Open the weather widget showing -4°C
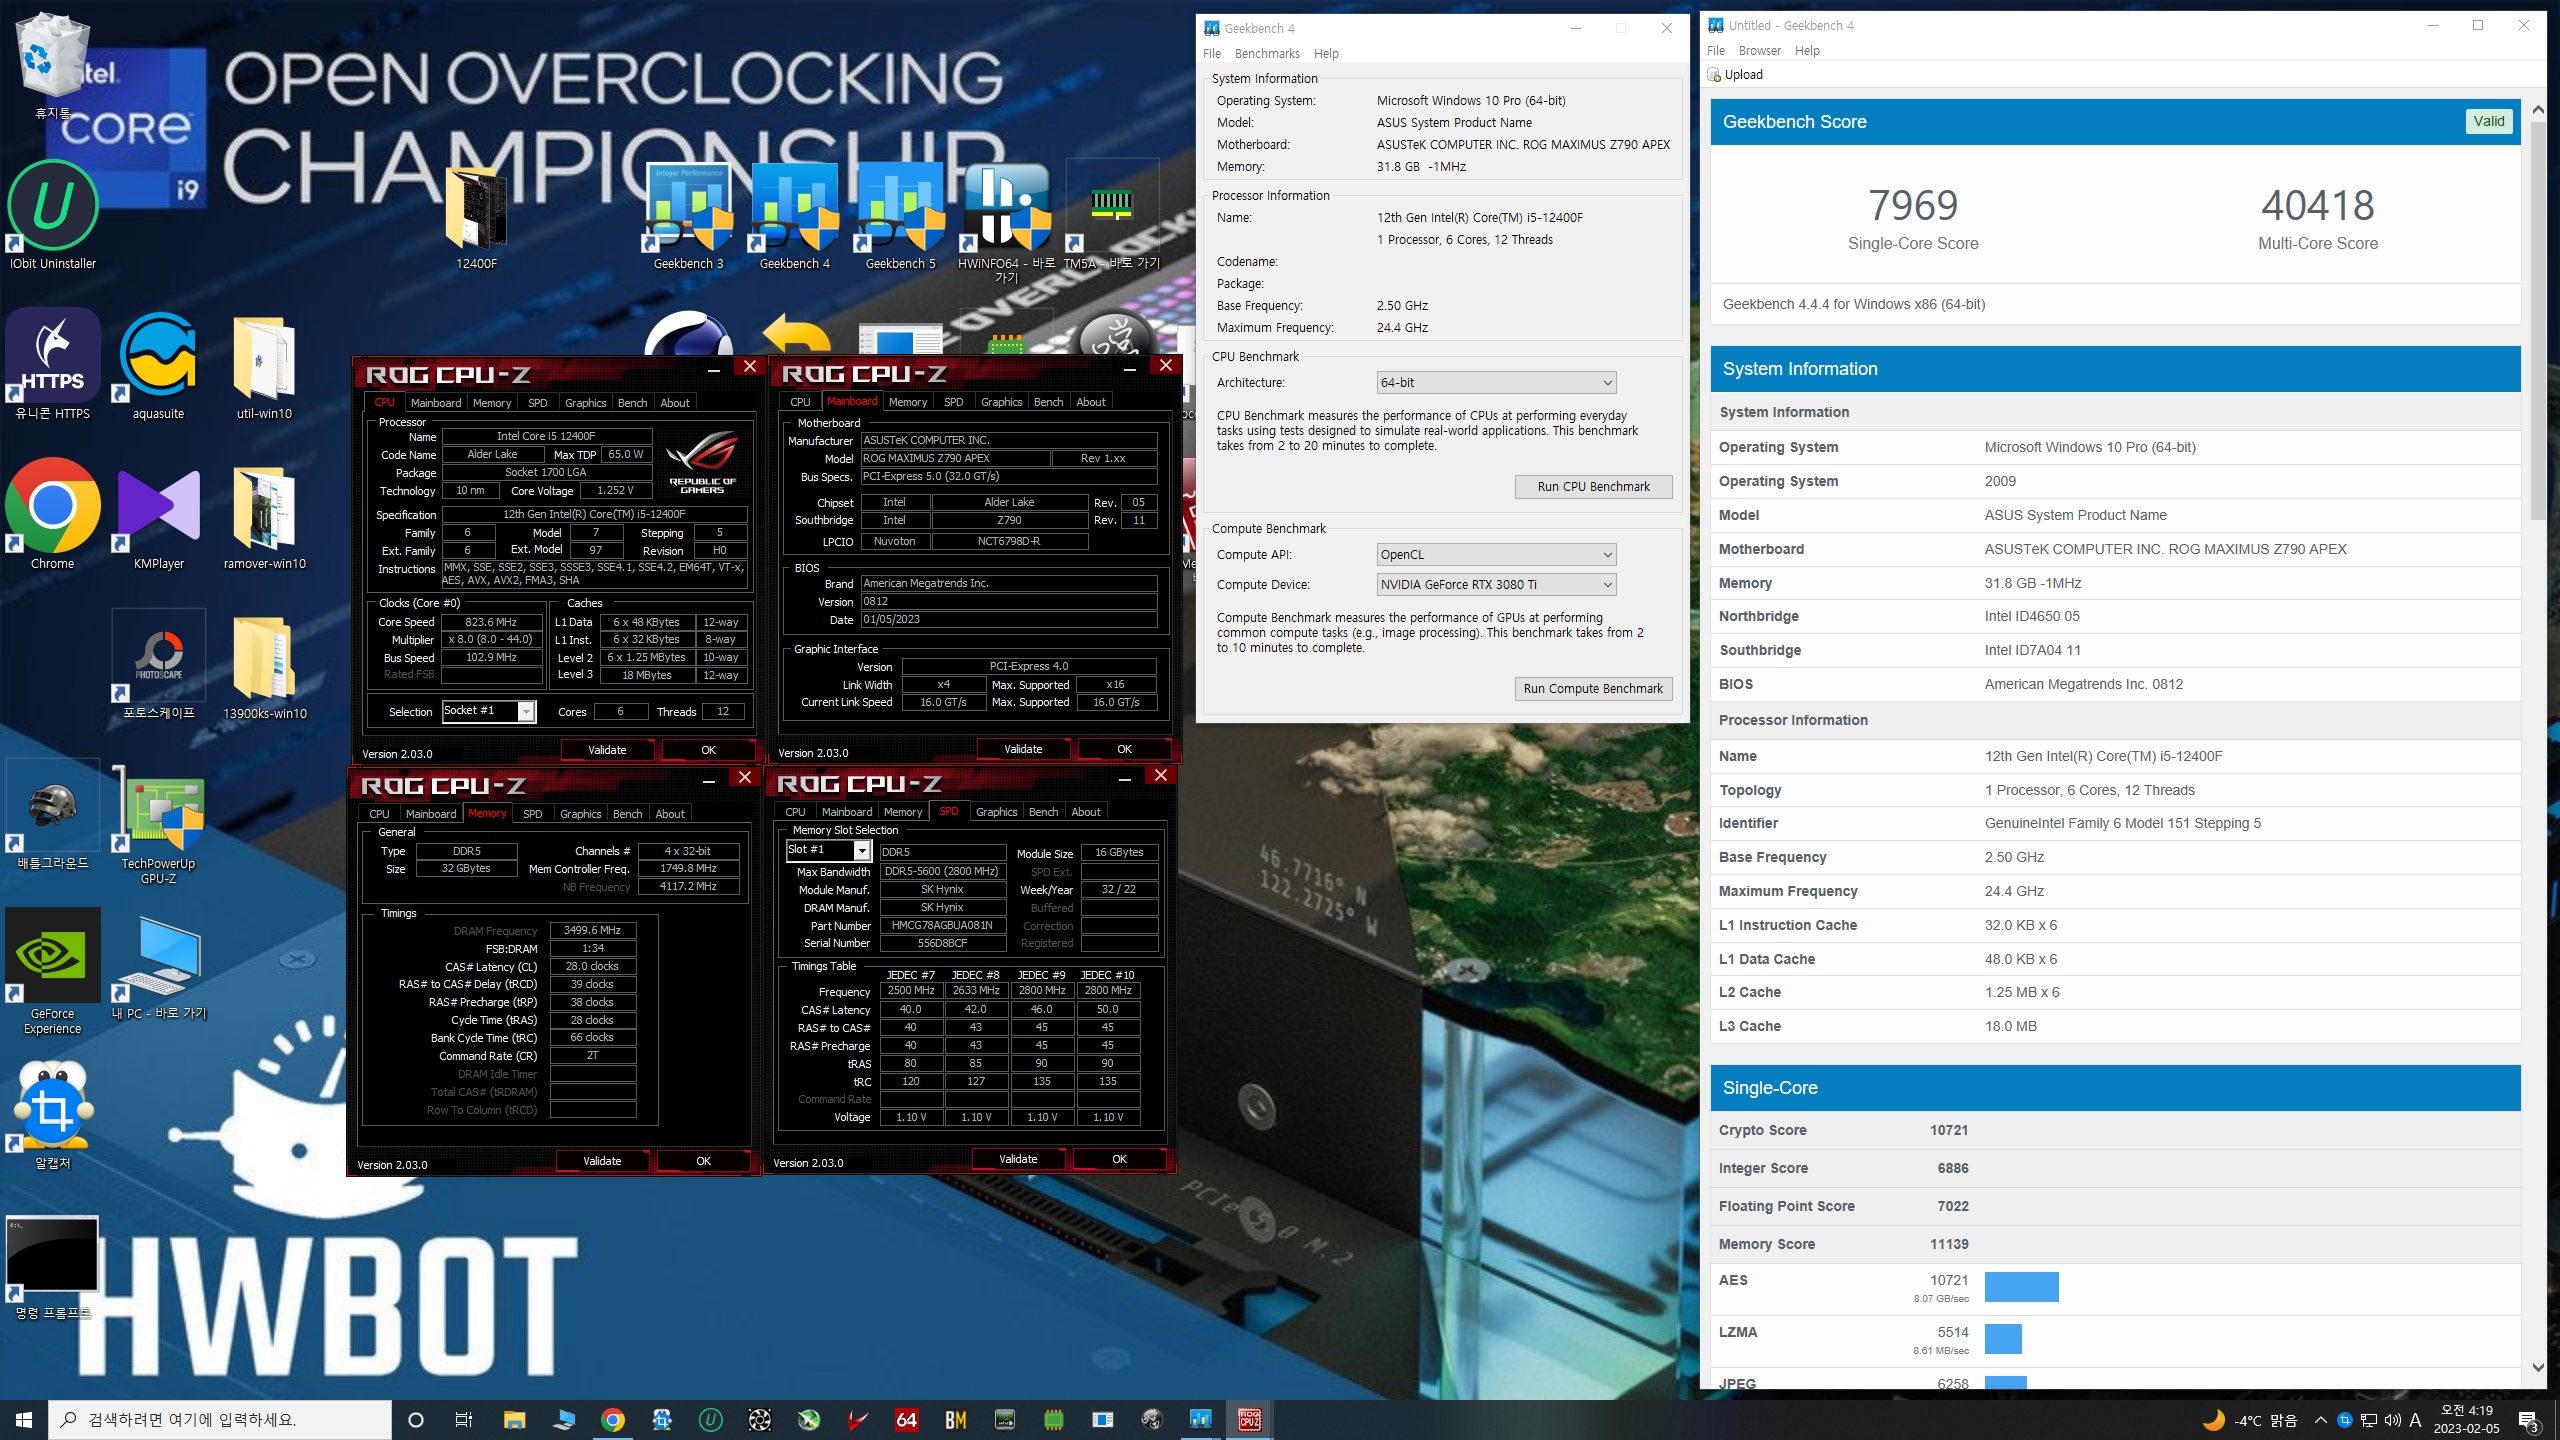The image size is (2560, 1440). point(2250,1420)
